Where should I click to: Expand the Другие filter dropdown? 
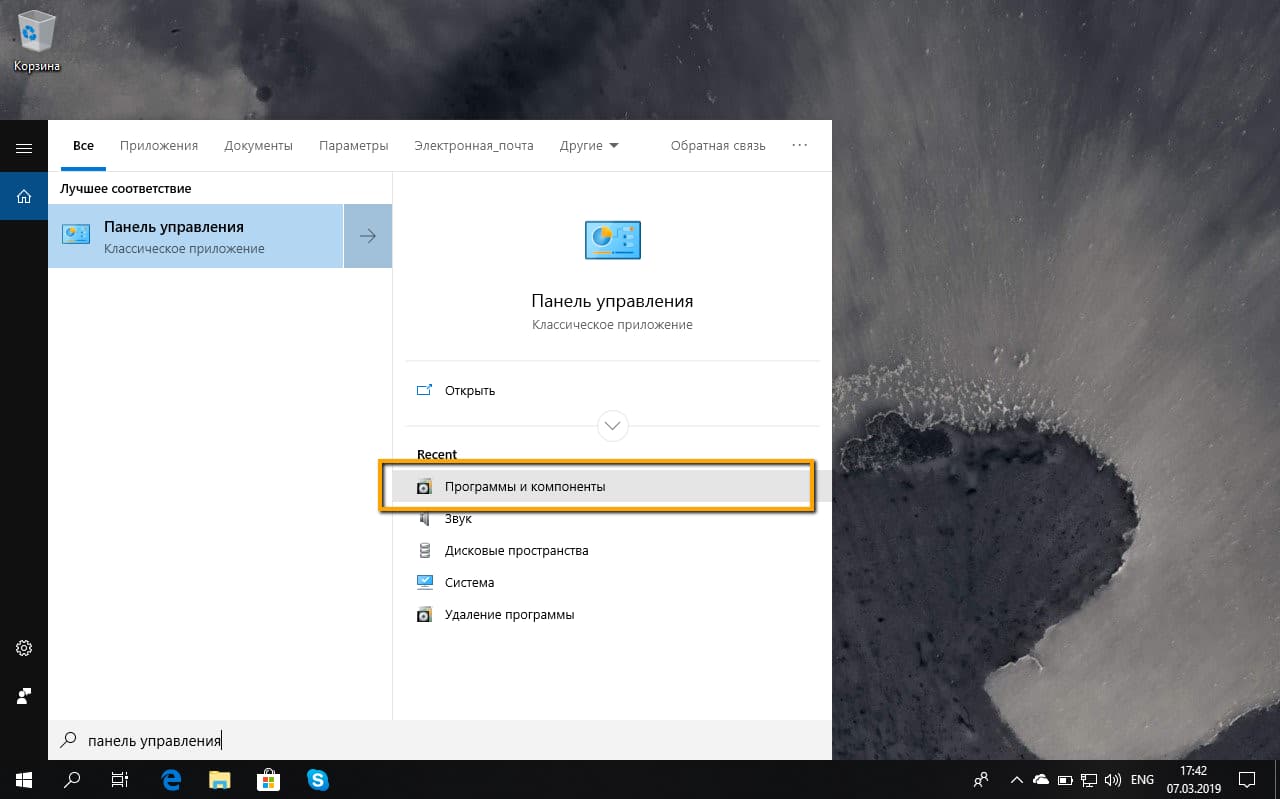[x=589, y=145]
